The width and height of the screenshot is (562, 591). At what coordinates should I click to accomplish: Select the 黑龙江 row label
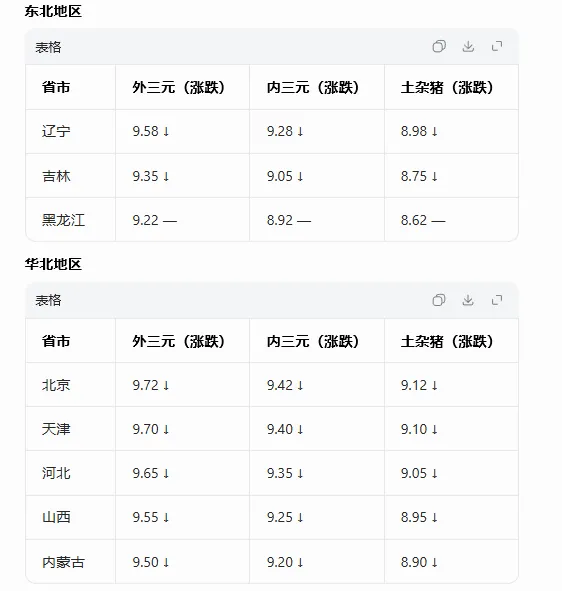pyautogui.click(x=63, y=220)
